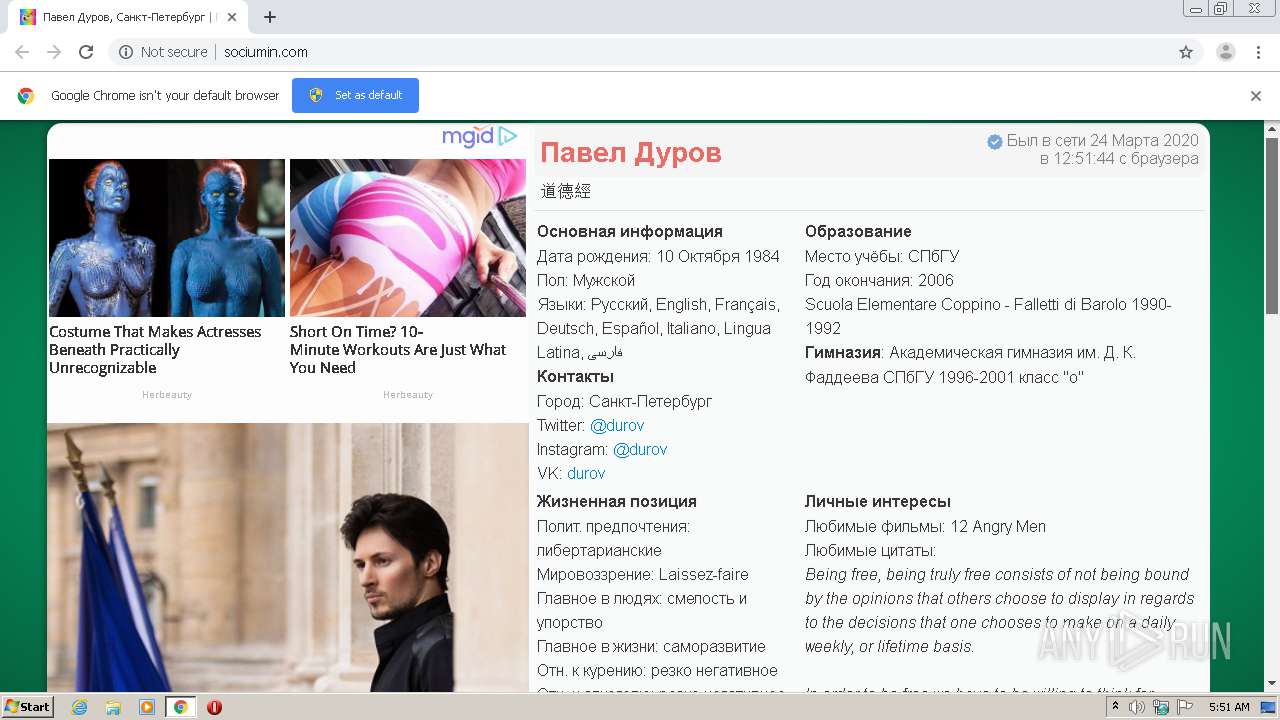
Task: Click the 'Год окончания: 2006' text
Action: [879, 280]
